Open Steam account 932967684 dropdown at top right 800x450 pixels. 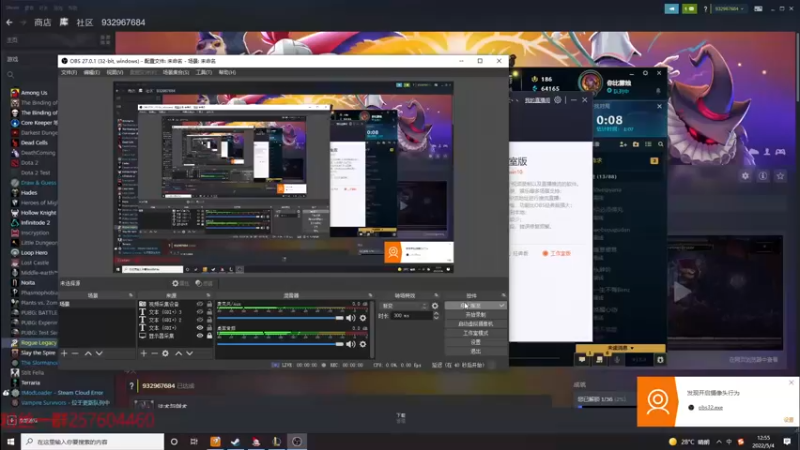pos(729,9)
